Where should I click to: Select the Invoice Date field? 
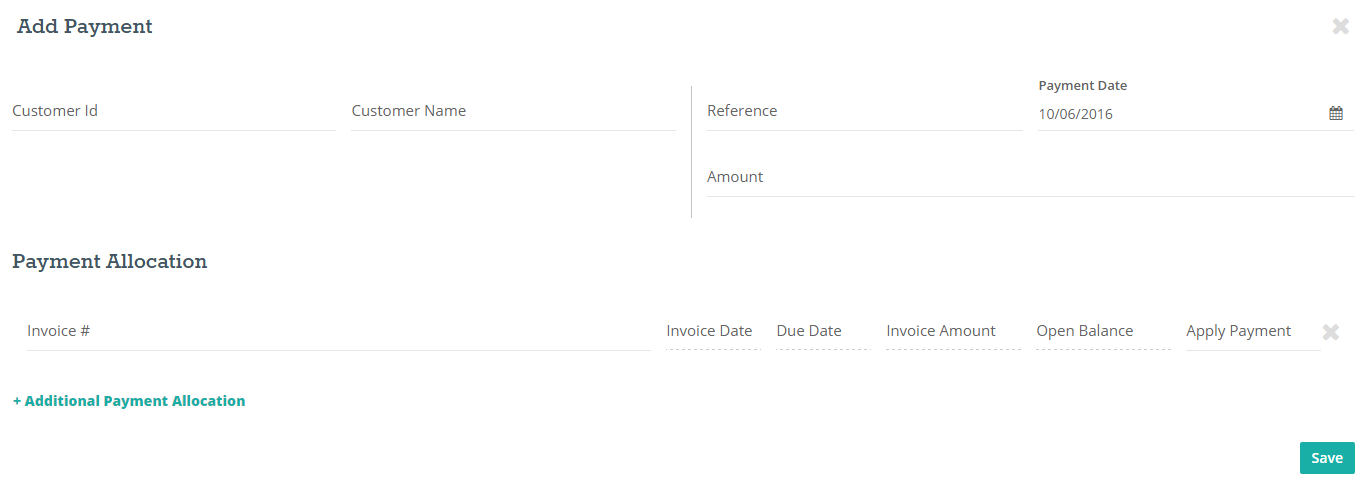[x=713, y=331]
